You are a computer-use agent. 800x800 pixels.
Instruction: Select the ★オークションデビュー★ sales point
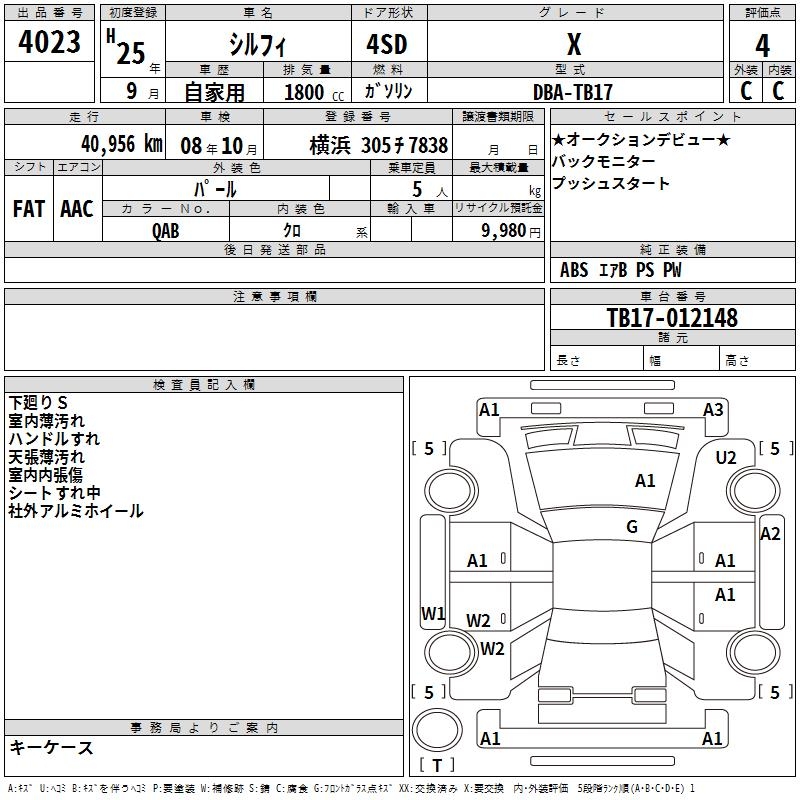tap(641, 139)
